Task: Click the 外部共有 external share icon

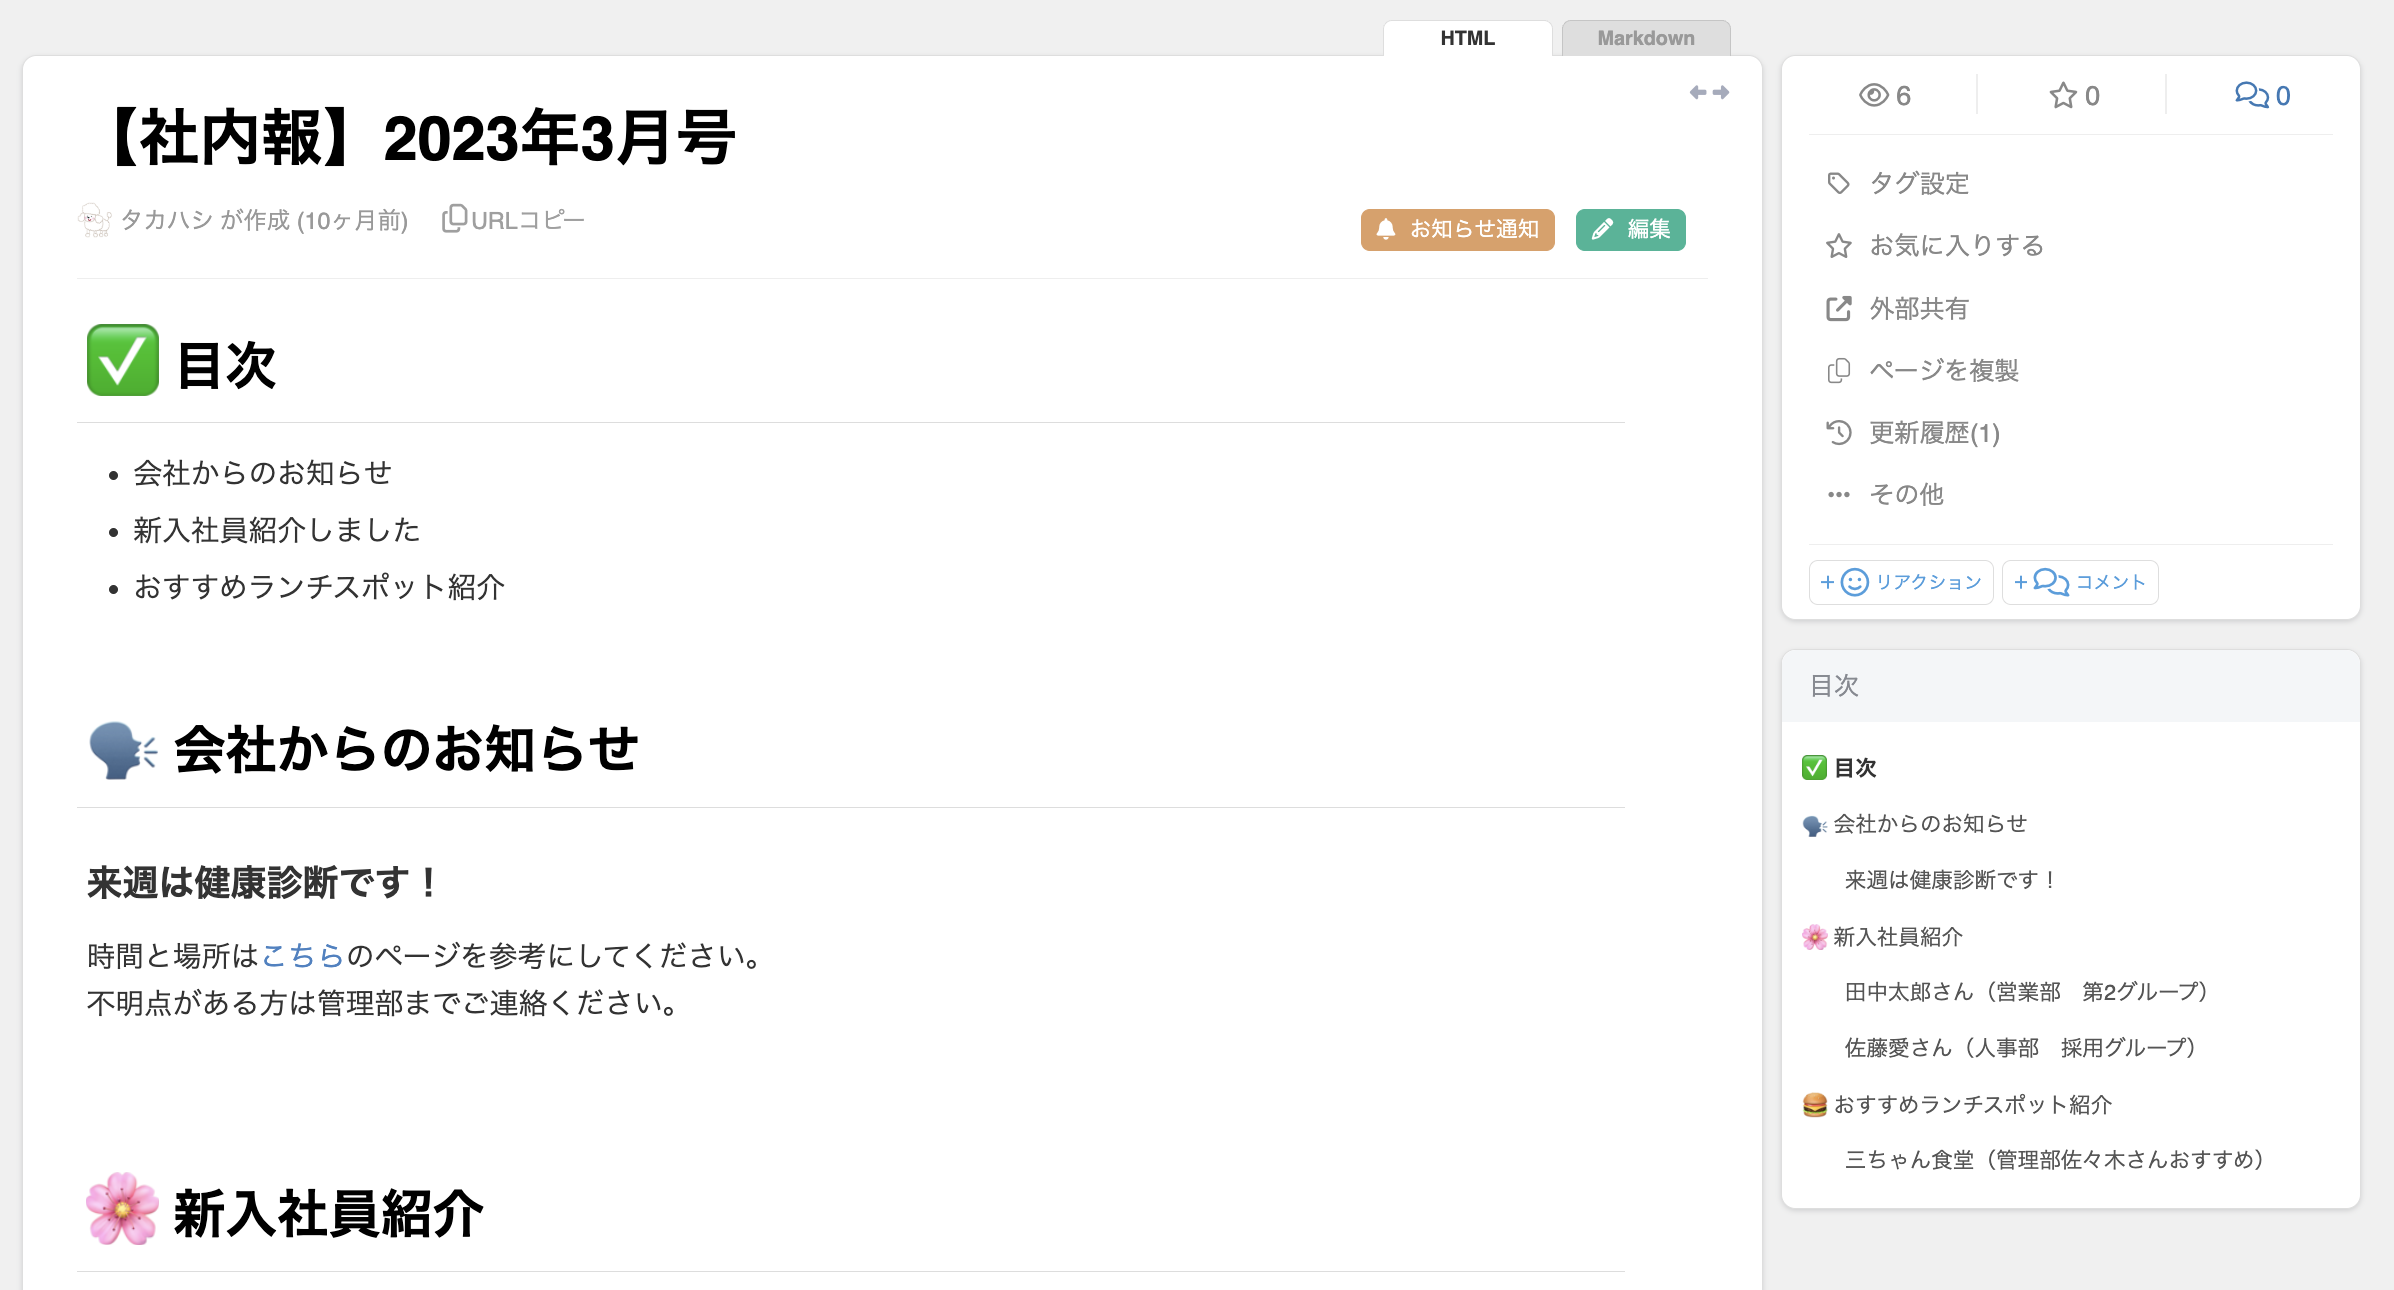Action: click(1838, 308)
